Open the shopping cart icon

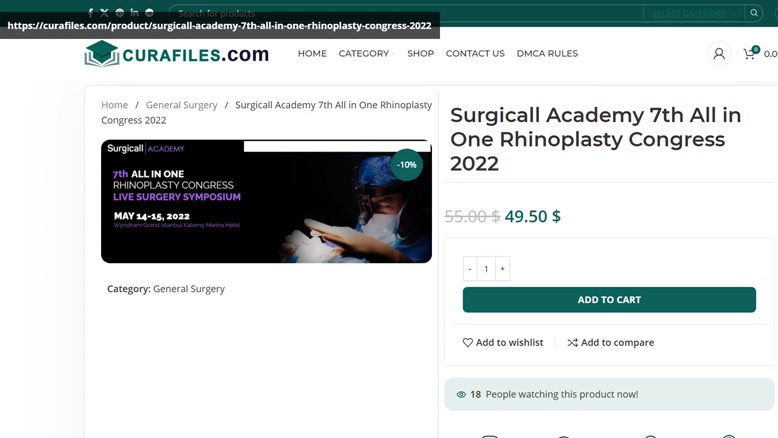click(x=750, y=54)
